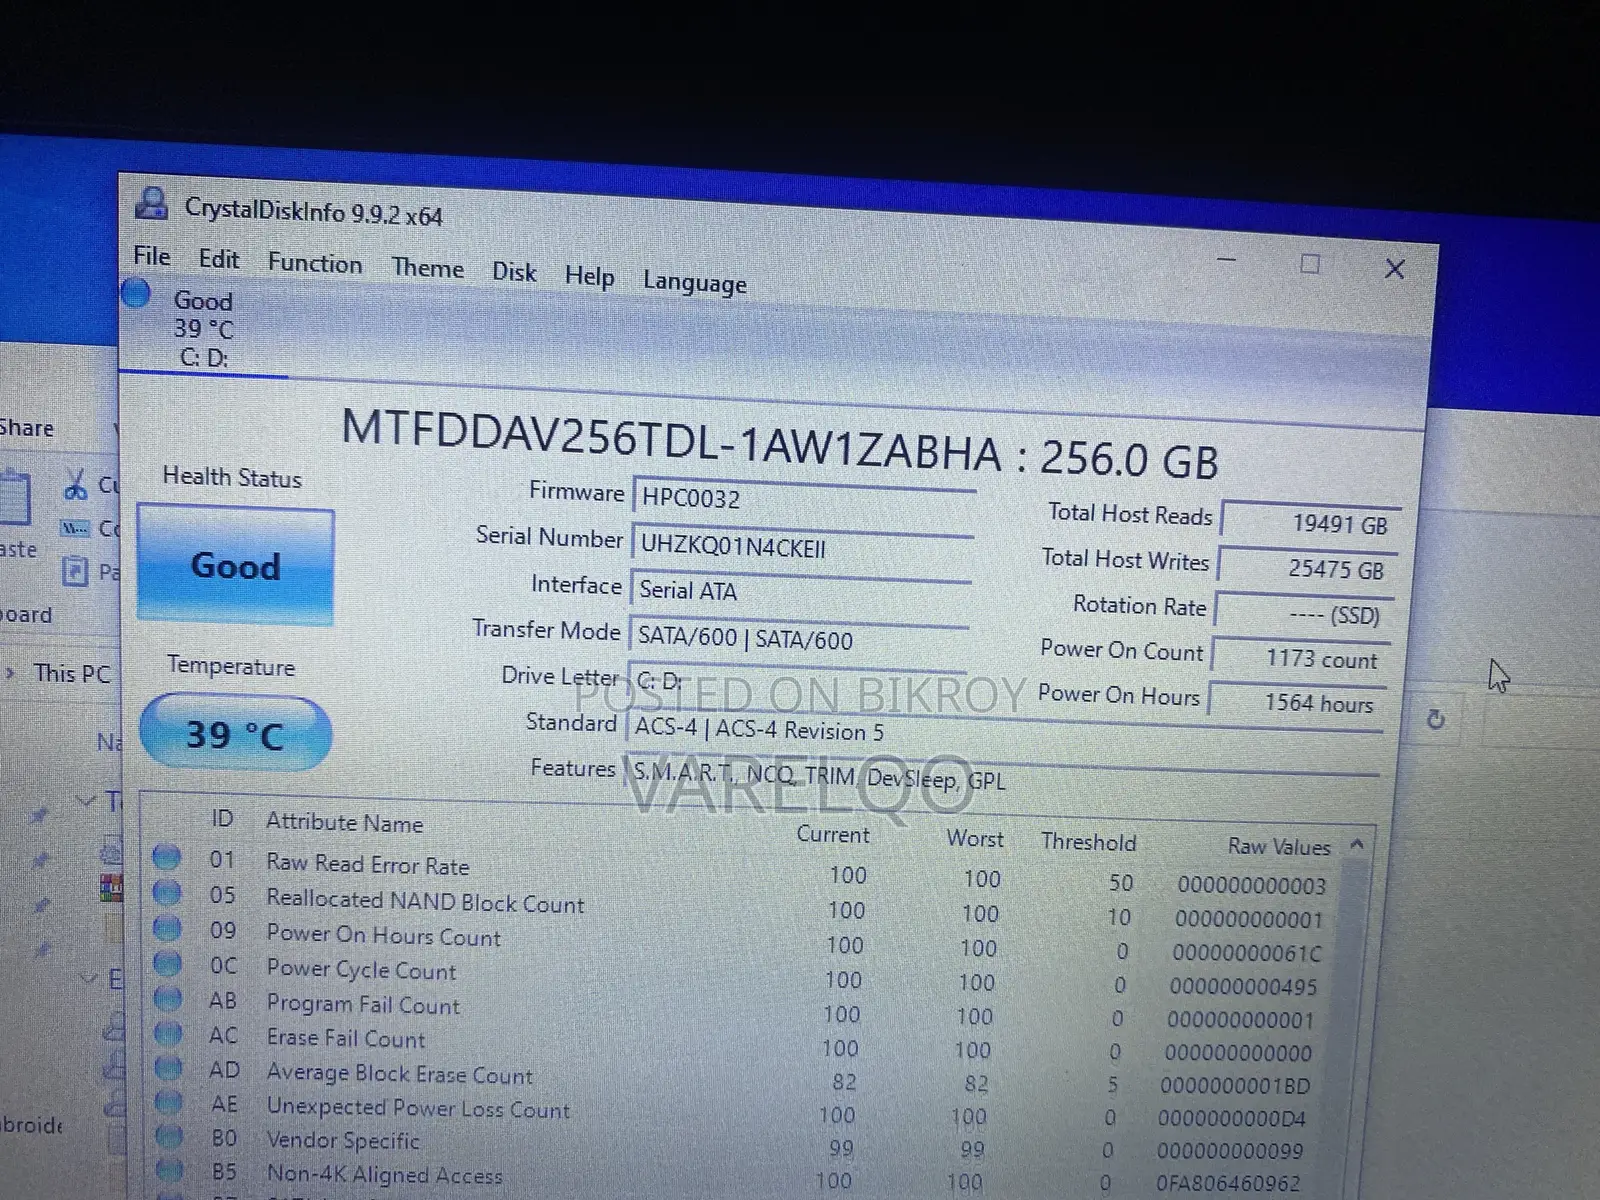The image size is (1600, 1200).
Task: Click the Firmware field HPC0032
Action: click(x=804, y=498)
